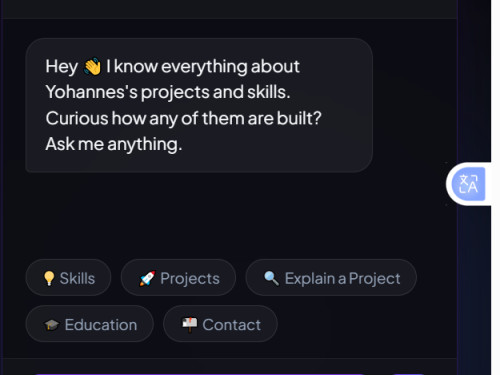Choose the Projects quick reply chip
500x375 pixels.
[x=178, y=278]
